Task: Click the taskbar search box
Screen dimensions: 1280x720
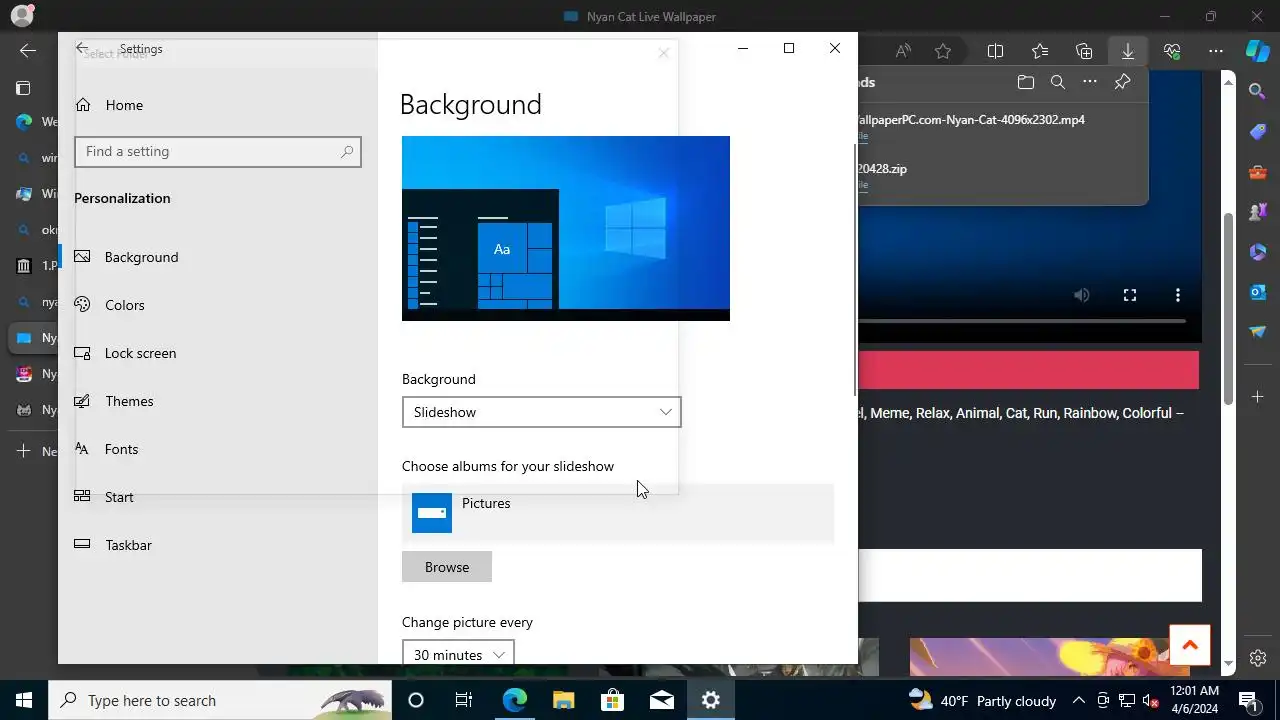Action: point(220,700)
